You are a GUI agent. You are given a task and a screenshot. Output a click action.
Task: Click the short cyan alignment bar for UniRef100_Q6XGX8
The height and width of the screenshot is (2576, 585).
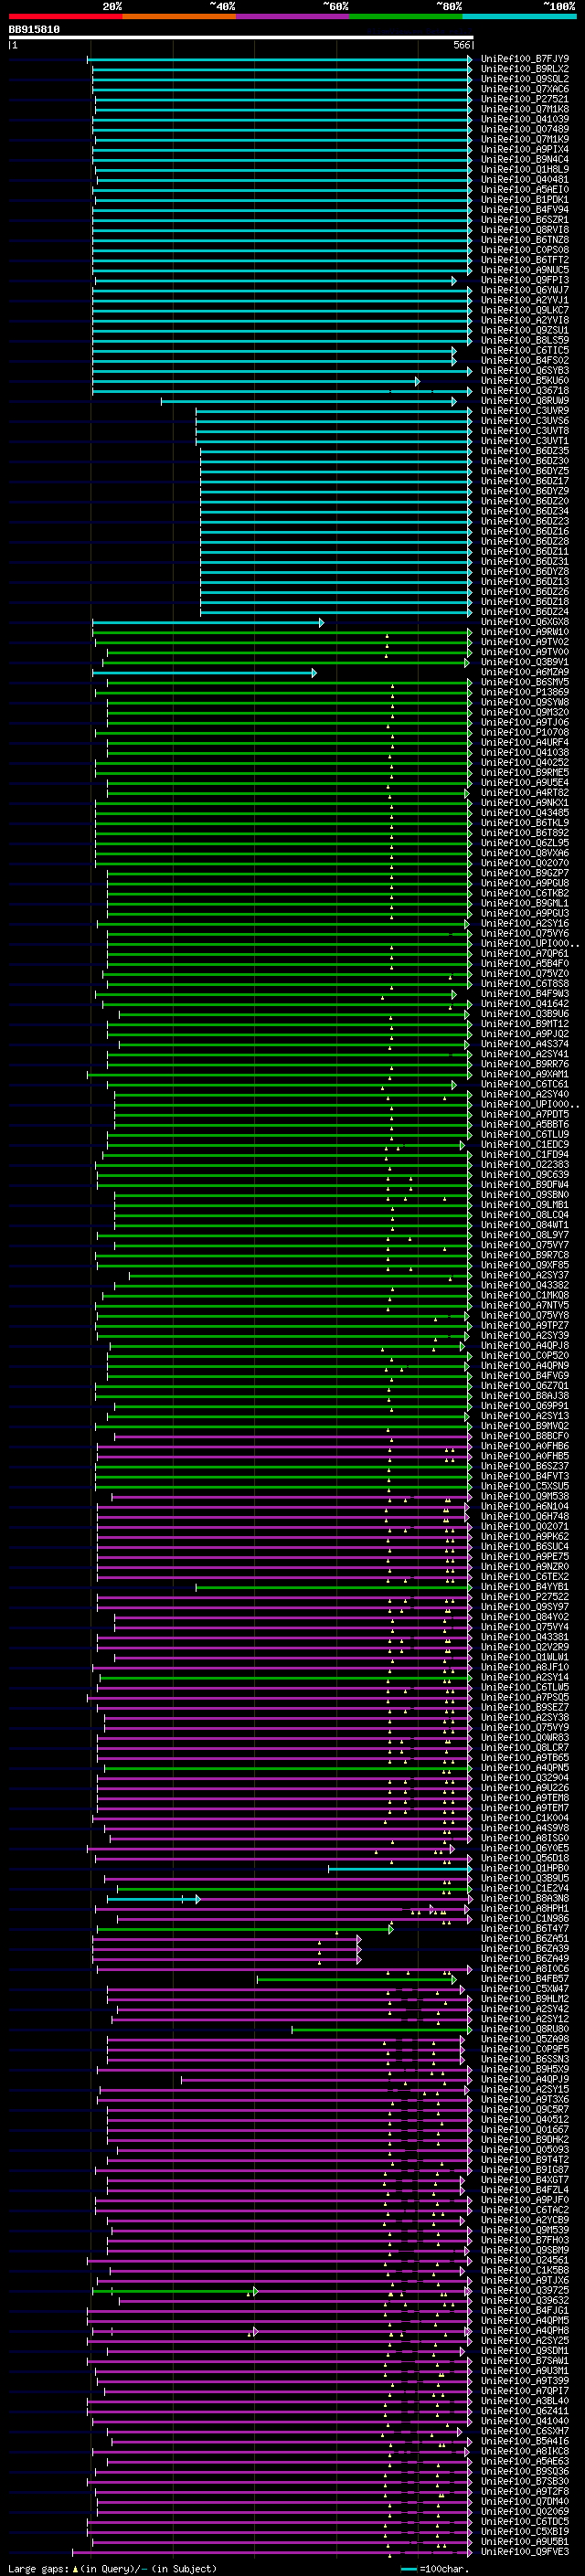click(x=208, y=622)
